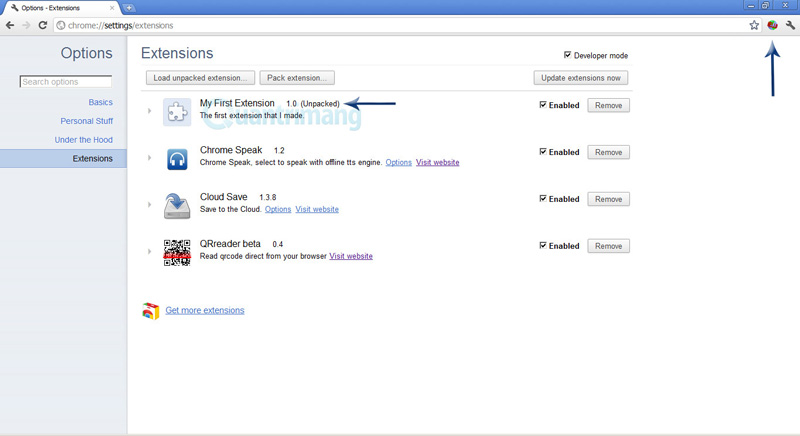Disable My First Extension via Enabled checkbox
Screen dimensions: 800x436
coord(543,105)
